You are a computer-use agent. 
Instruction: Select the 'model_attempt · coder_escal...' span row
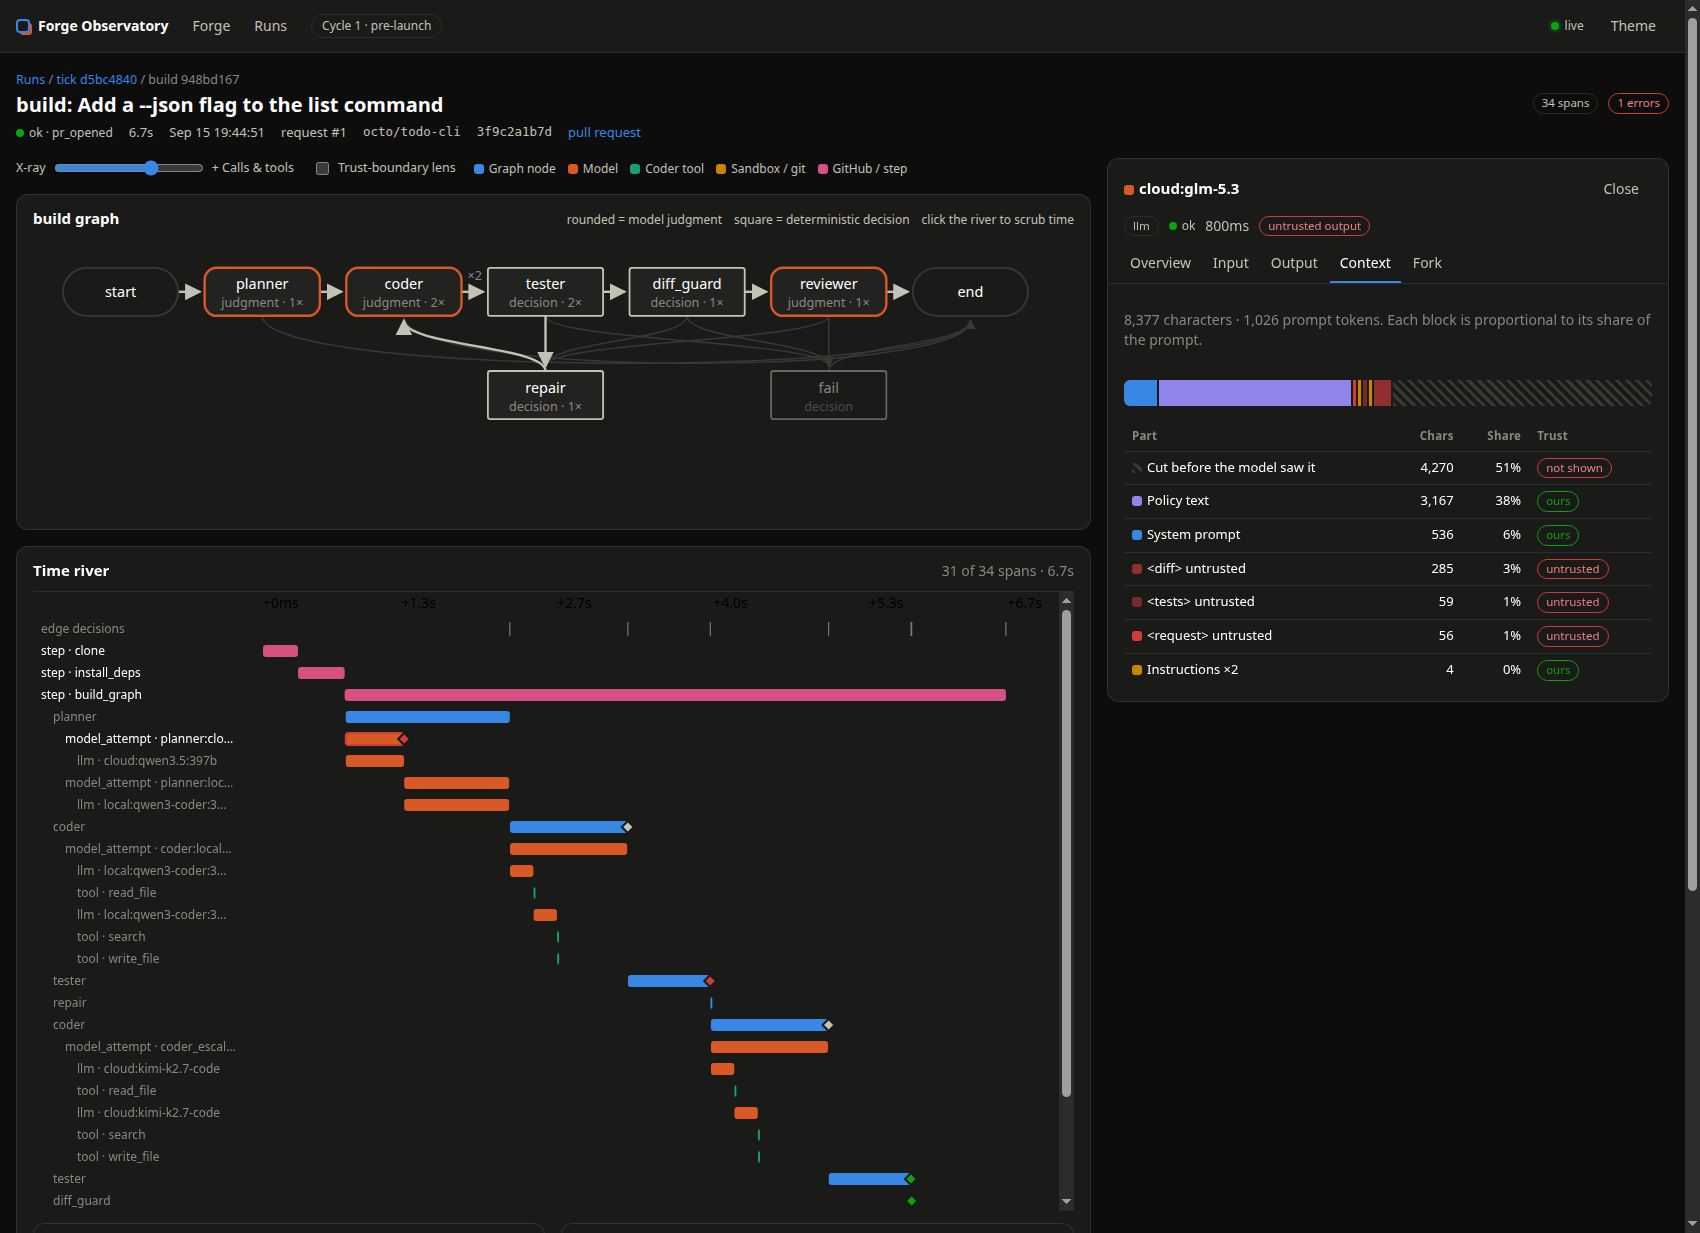click(545, 1047)
